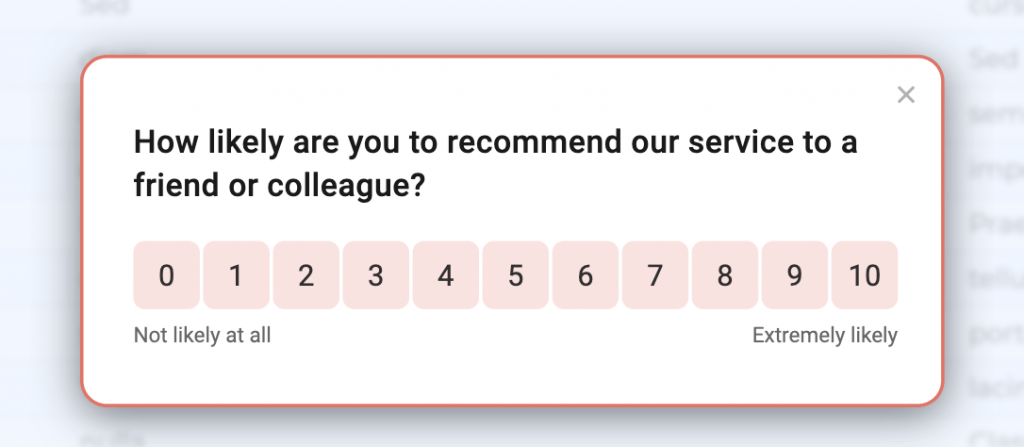Click empty space below the rating labels
This screenshot has height=447, width=1024.
coord(510,375)
